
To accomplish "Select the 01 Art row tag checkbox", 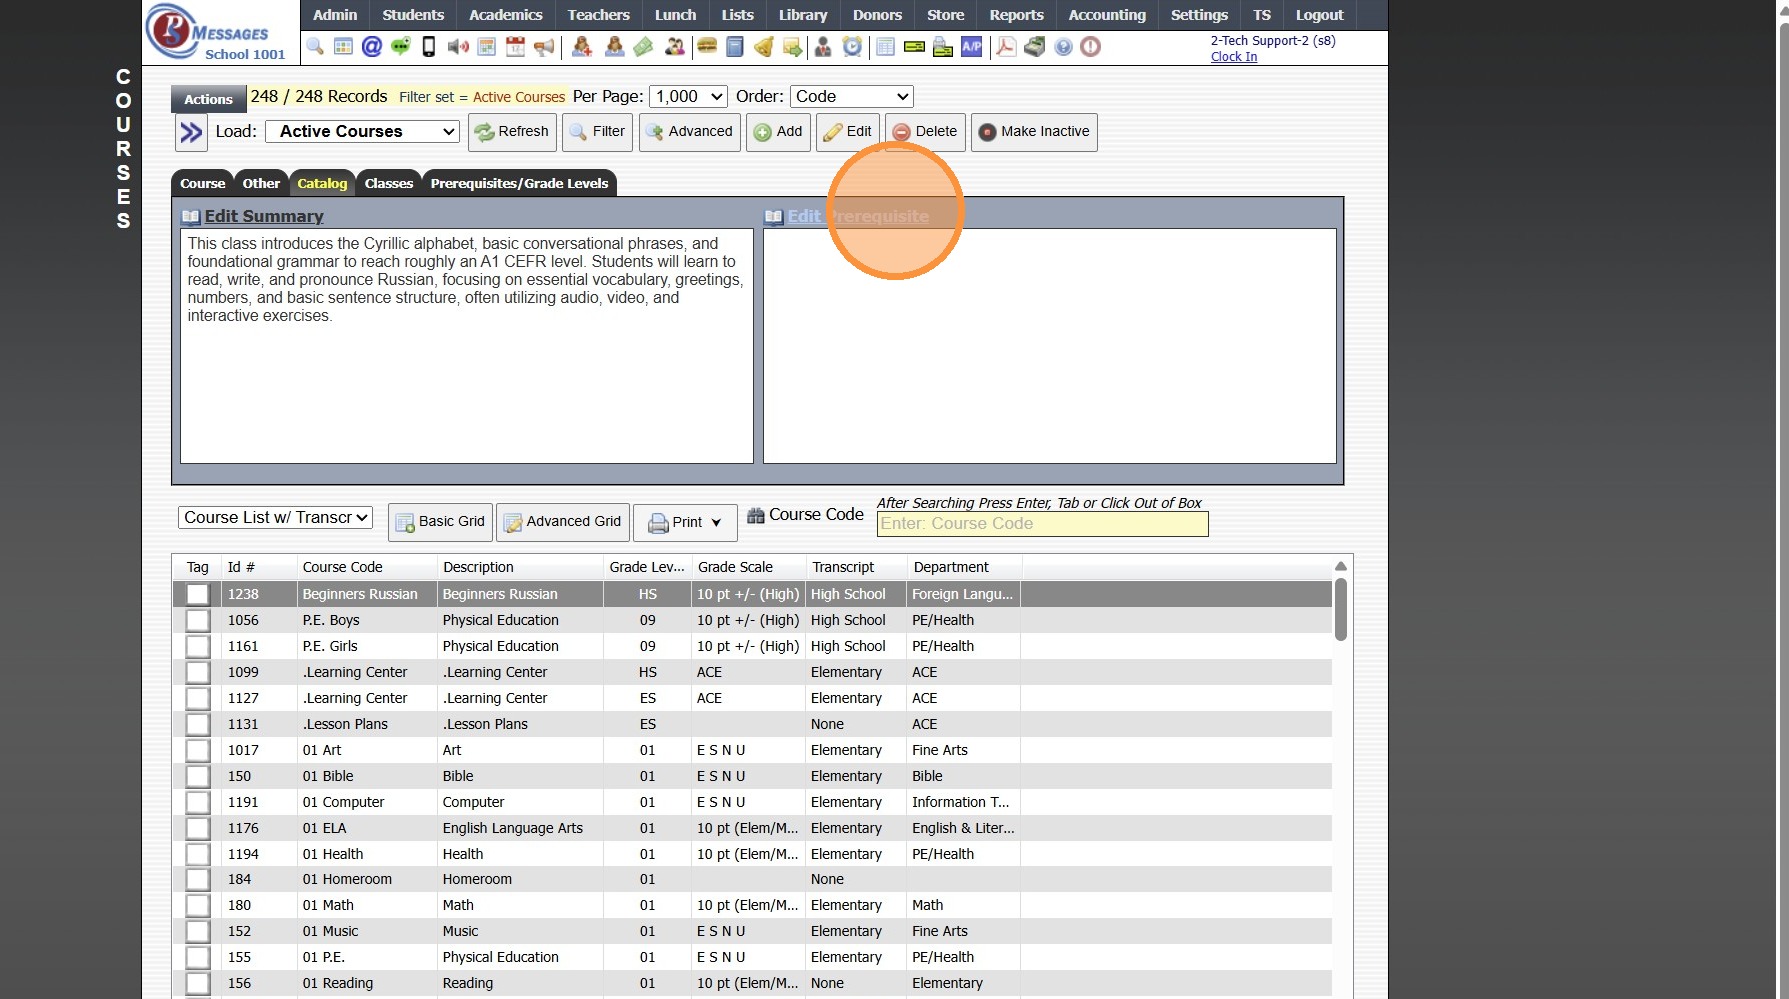I will click(x=198, y=750).
